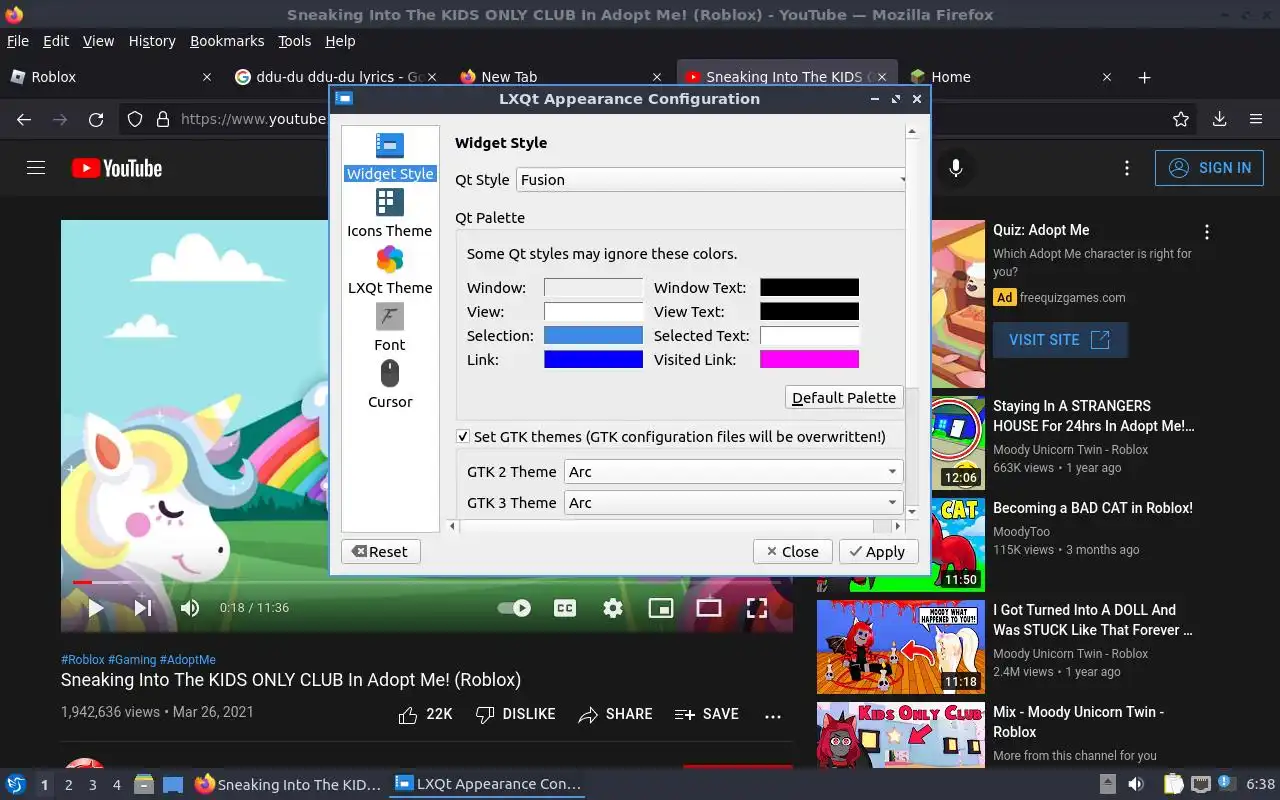This screenshot has width=1280, height=800.
Task: Click the #Roblox hashtag link
Action: [x=83, y=660]
